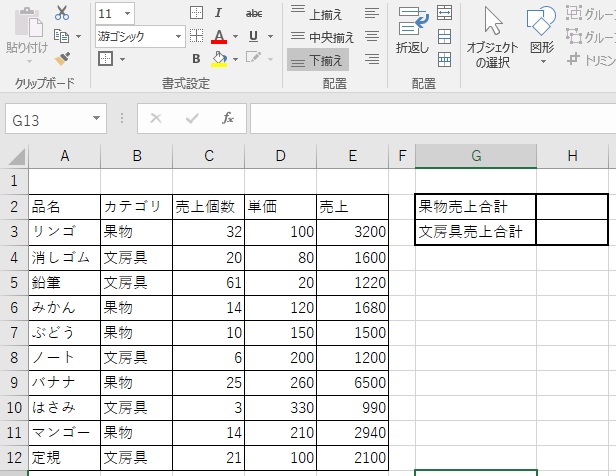Select 上揃え top alignment
Screen dimensions: 616x476
click(317, 14)
